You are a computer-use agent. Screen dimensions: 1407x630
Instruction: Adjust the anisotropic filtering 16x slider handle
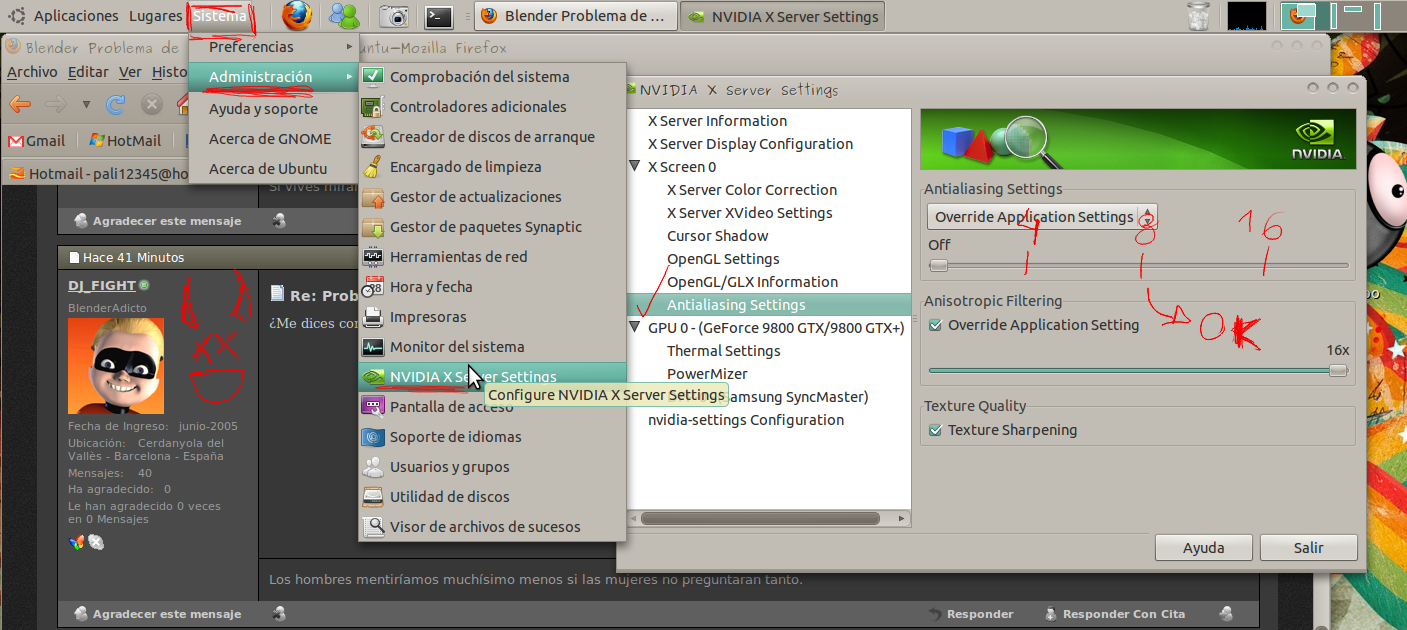point(1338,370)
